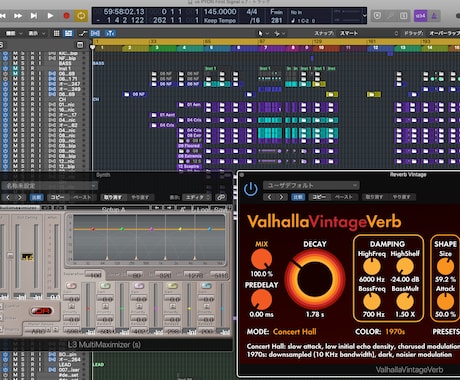Click the BassMult damping knob
Screen dimensions: 460x380
point(405,301)
